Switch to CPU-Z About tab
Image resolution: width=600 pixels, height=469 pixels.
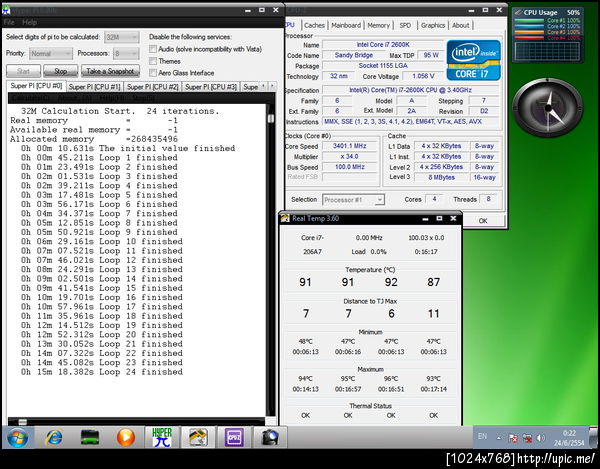(x=461, y=25)
